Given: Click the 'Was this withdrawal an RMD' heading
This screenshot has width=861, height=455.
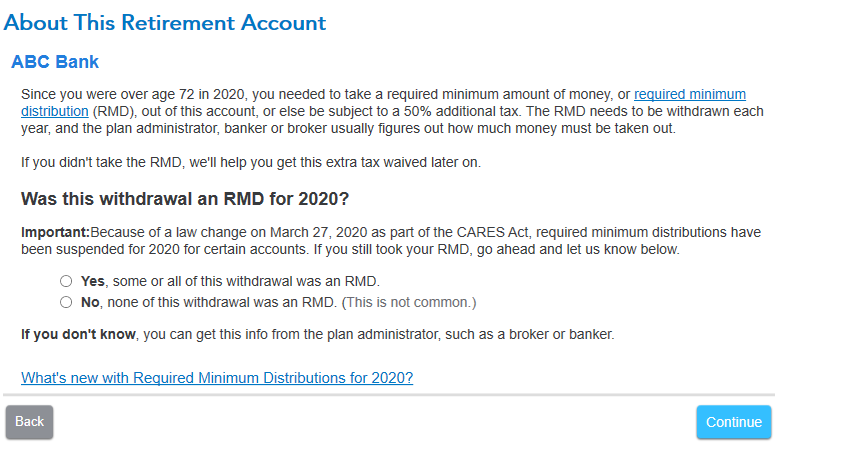Looking at the screenshot, I should [185, 198].
